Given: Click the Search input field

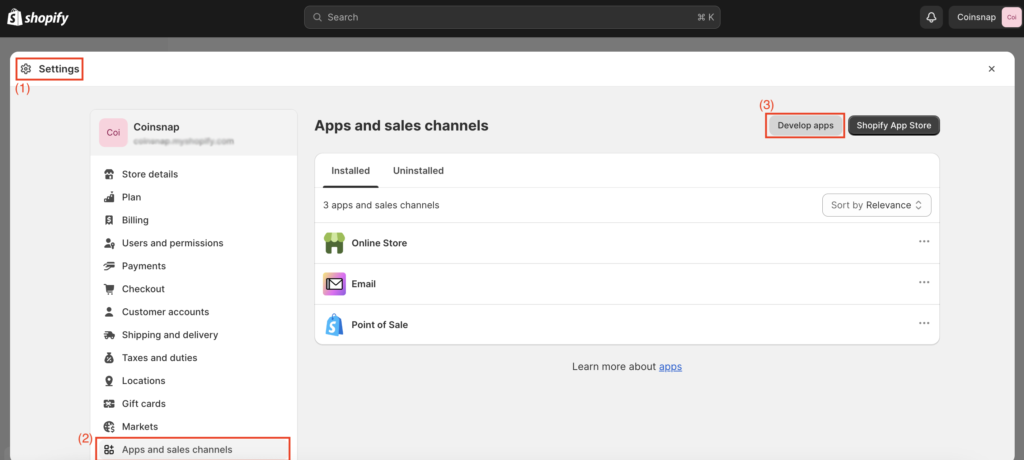Looking at the screenshot, I should (512, 17).
